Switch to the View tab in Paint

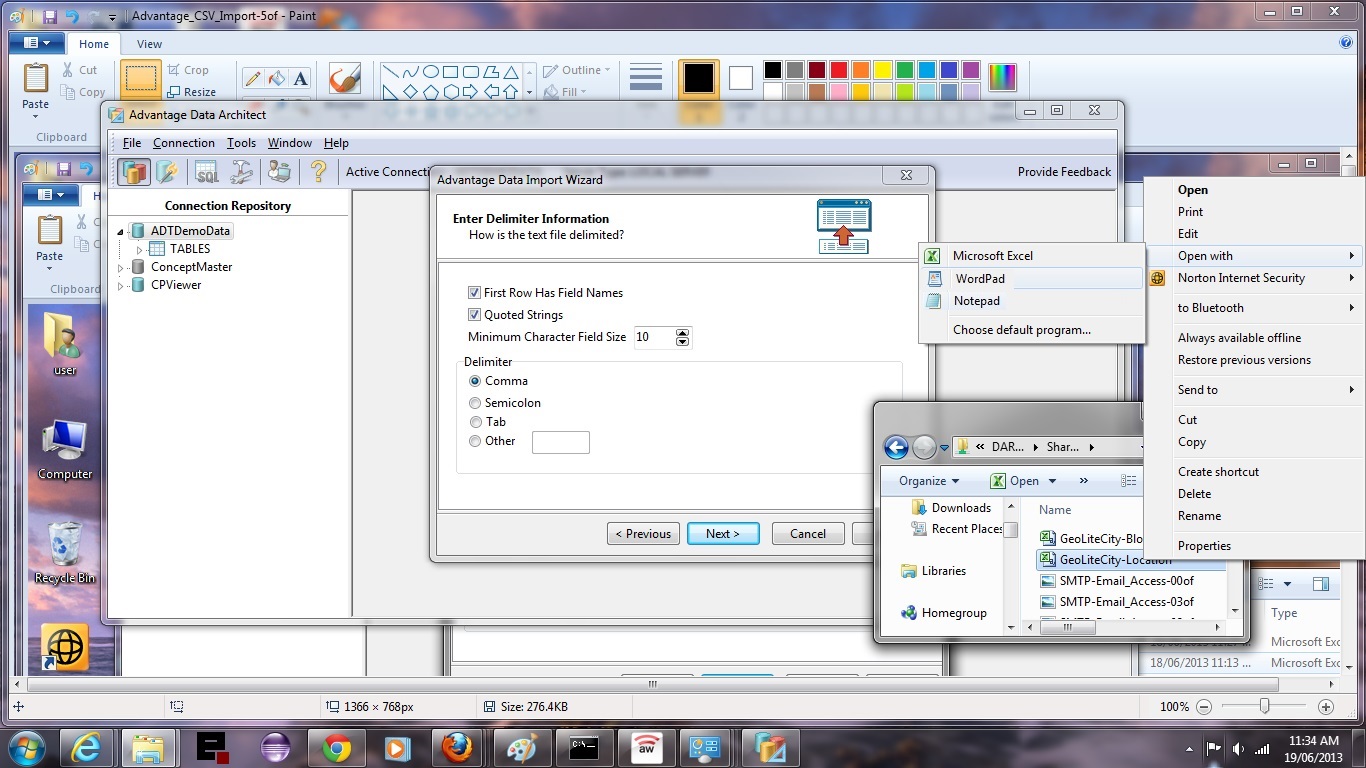pyautogui.click(x=149, y=44)
